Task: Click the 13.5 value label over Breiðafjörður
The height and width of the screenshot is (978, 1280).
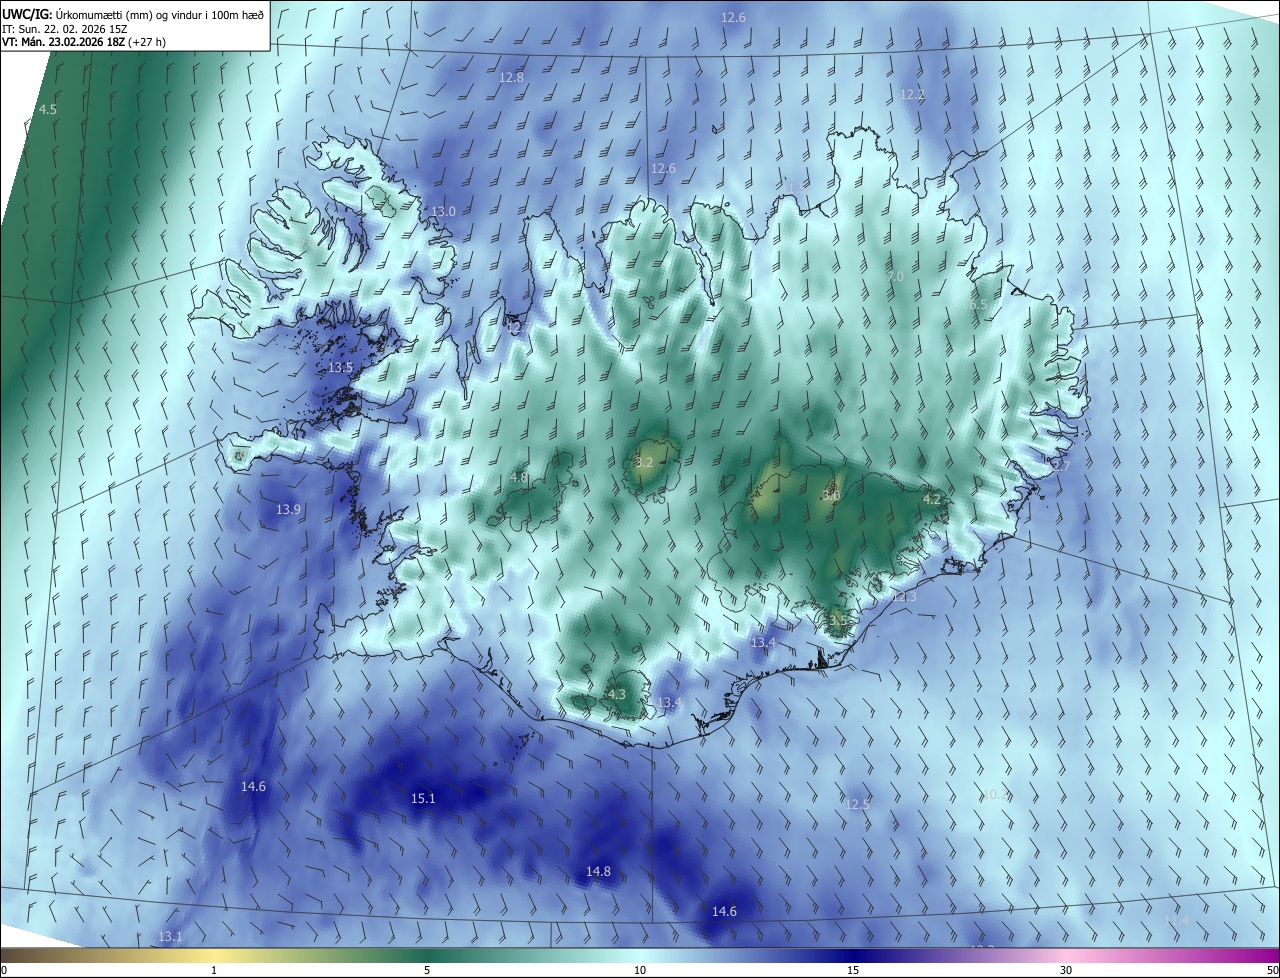Action: [x=340, y=367]
